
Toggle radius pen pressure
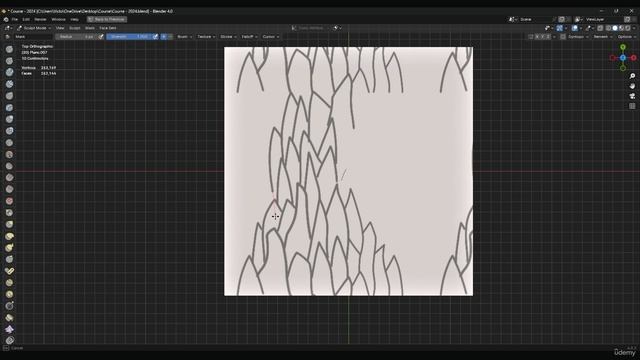pos(101,37)
